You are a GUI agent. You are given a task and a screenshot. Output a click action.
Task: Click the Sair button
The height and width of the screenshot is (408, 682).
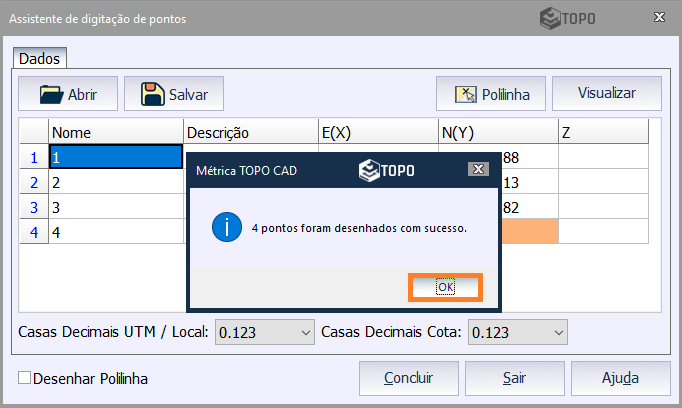click(516, 379)
